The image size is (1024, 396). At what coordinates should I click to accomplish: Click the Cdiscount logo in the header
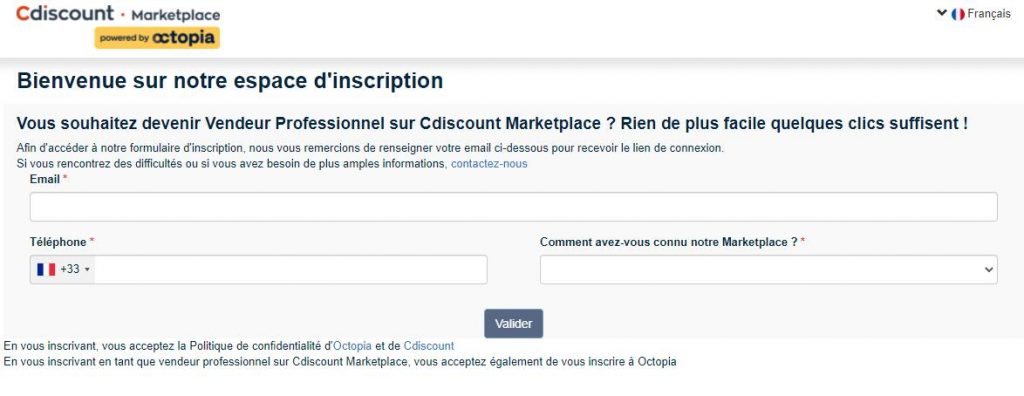click(65, 13)
